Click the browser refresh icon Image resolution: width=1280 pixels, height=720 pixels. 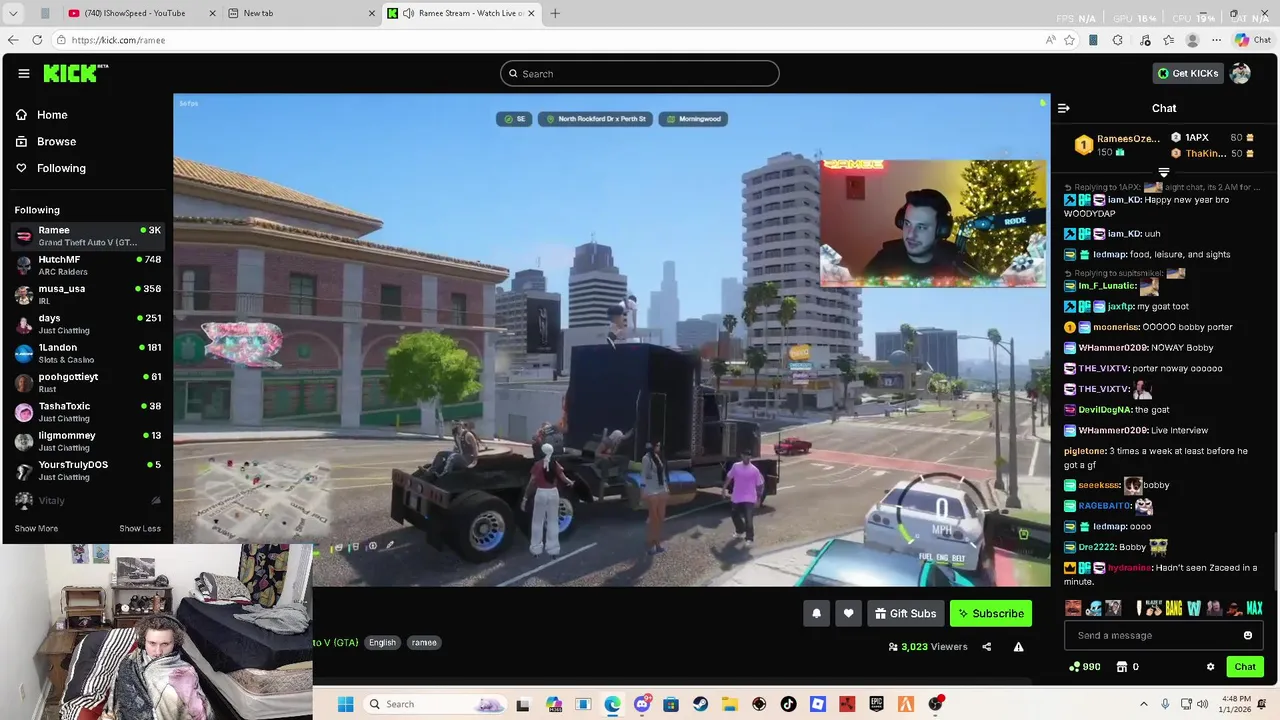point(37,40)
